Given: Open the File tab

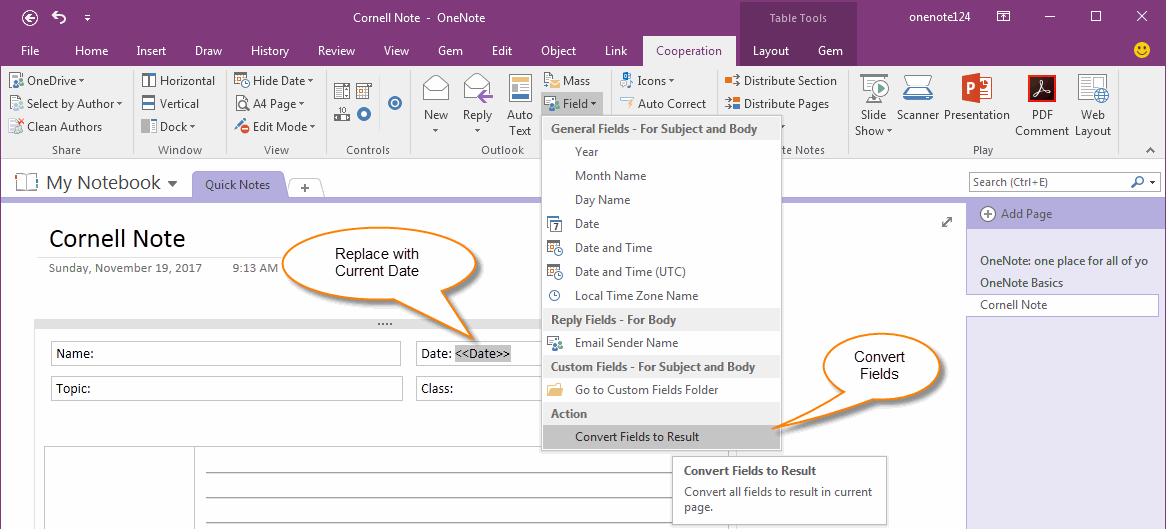Looking at the screenshot, I should (30, 51).
